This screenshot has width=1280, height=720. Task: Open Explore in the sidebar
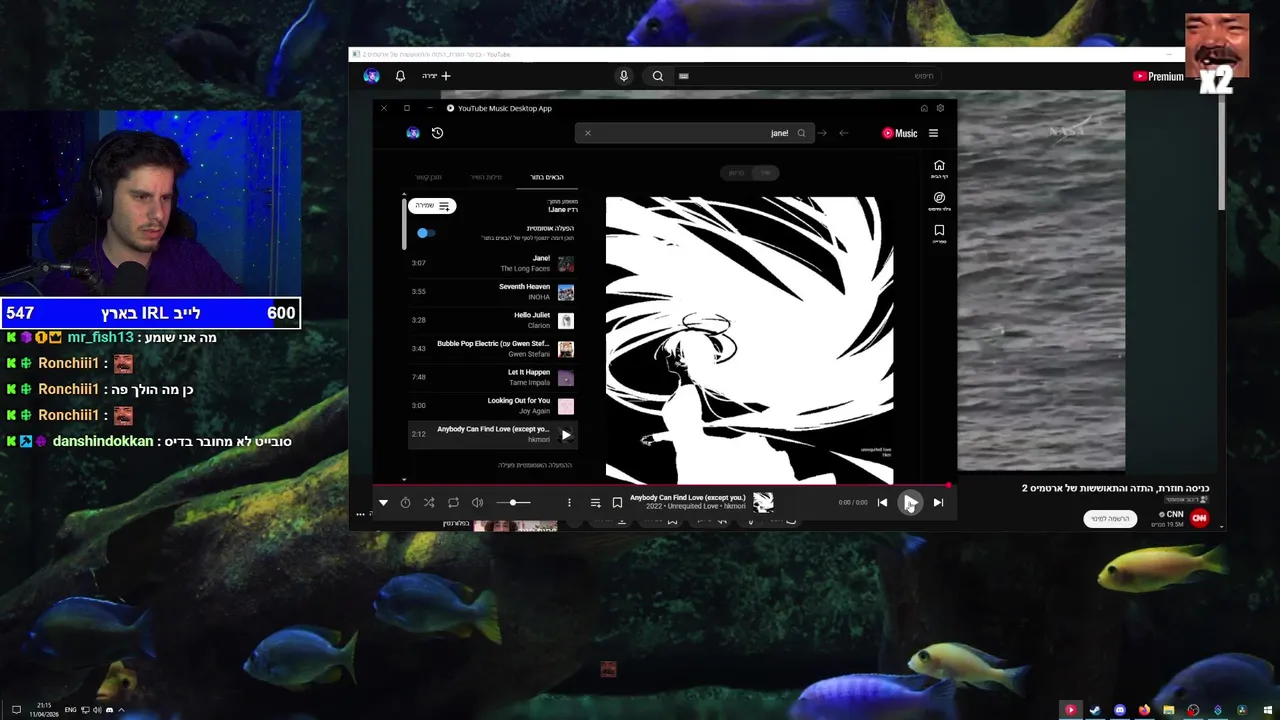coord(939,201)
